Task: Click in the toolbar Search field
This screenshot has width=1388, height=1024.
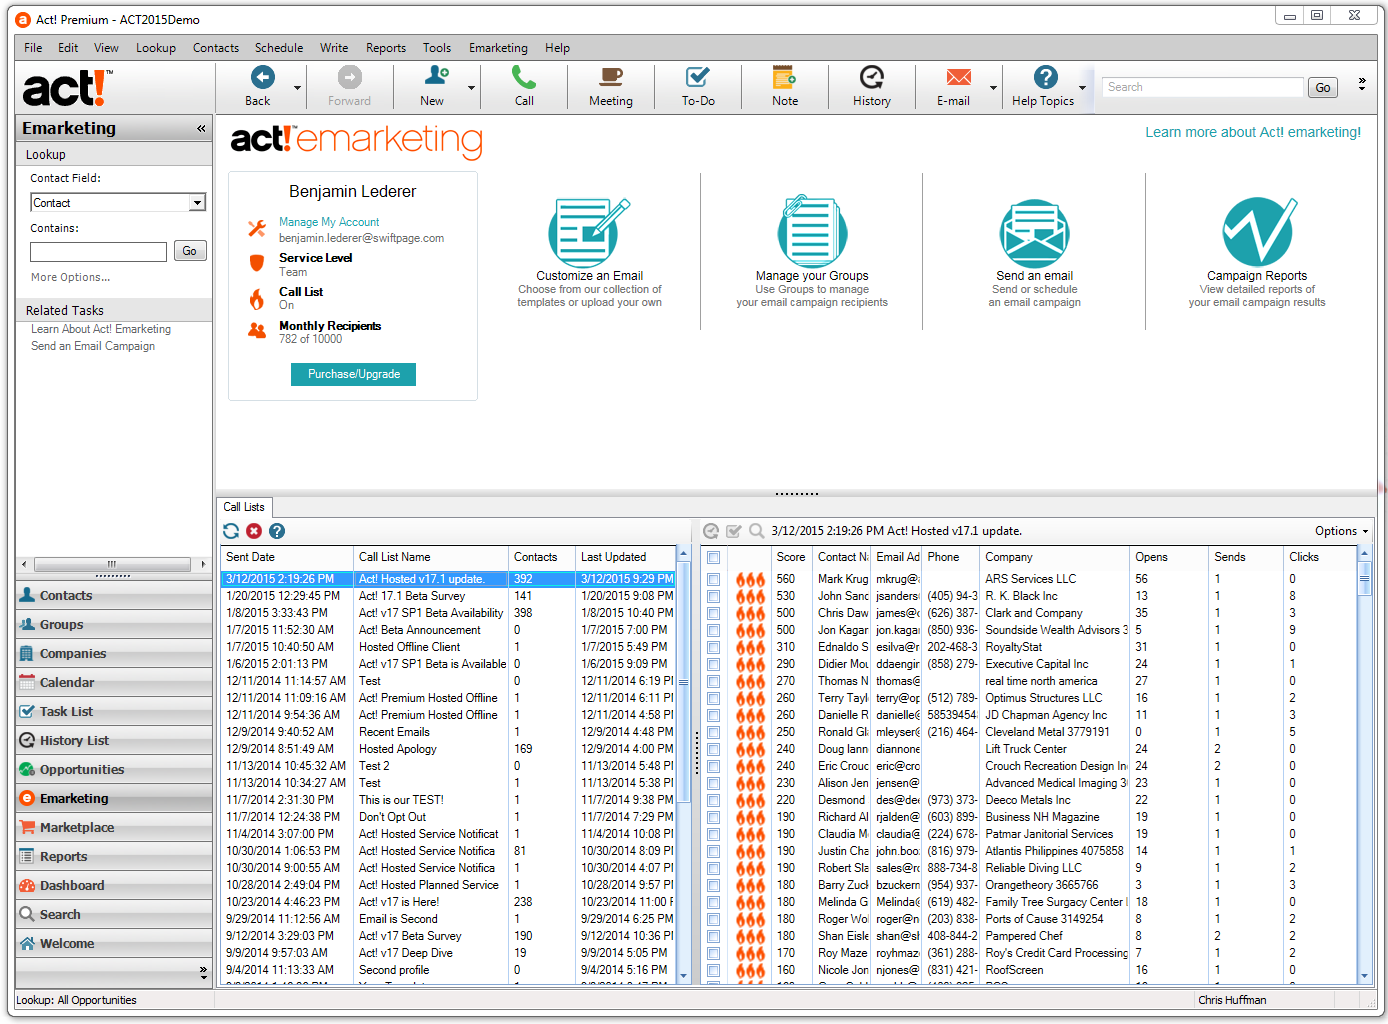Action: [1202, 88]
